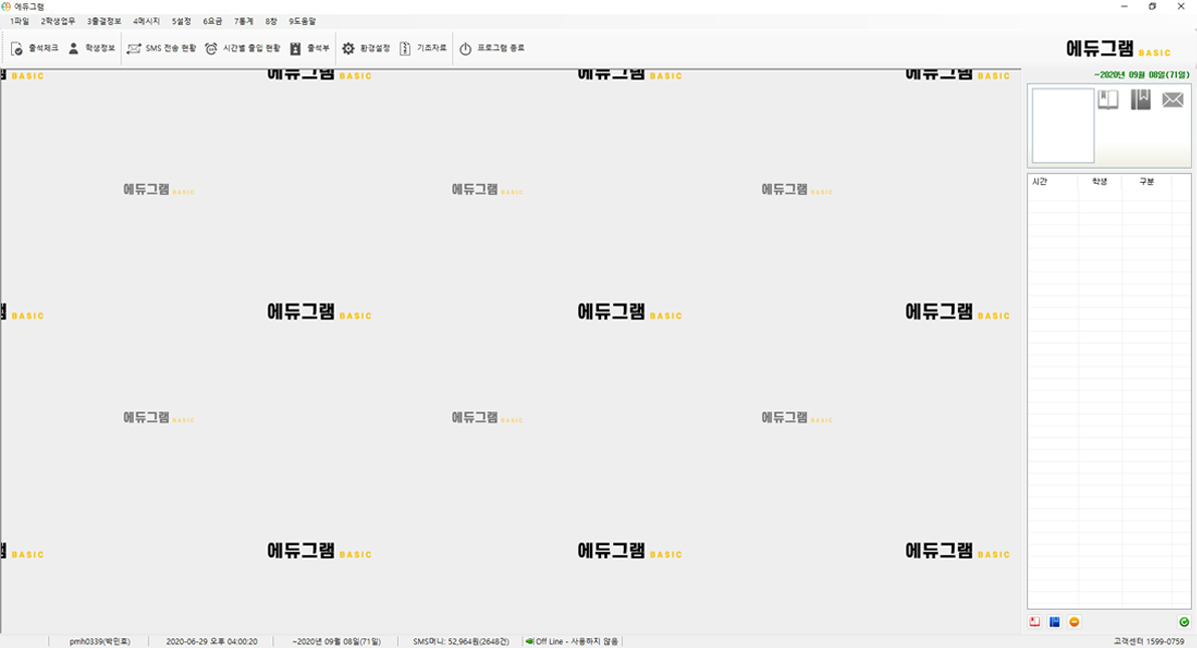1197x648 pixels.
Task: Open the 1파일 menu
Action: (19, 21)
